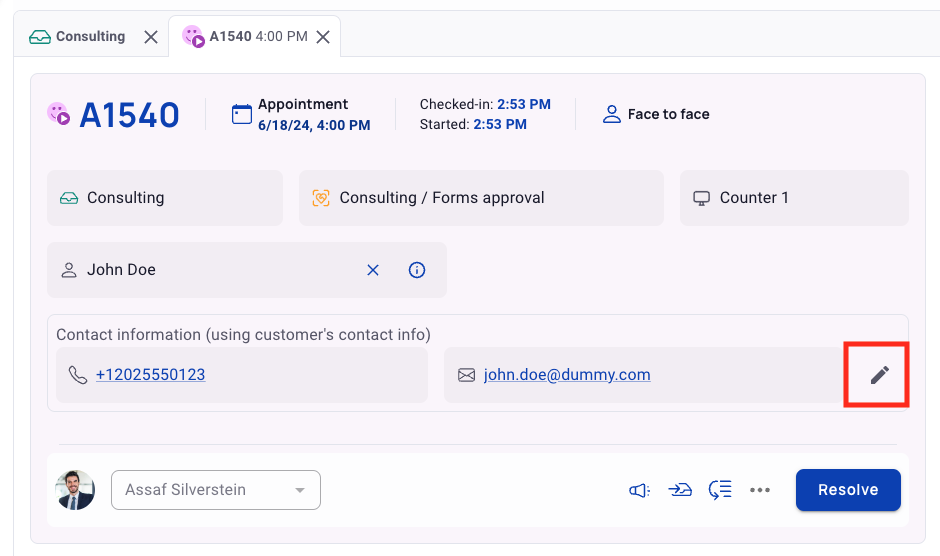Image resolution: width=940 pixels, height=556 pixels.
Task: Click the Counter 1 field
Action: [x=794, y=198]
